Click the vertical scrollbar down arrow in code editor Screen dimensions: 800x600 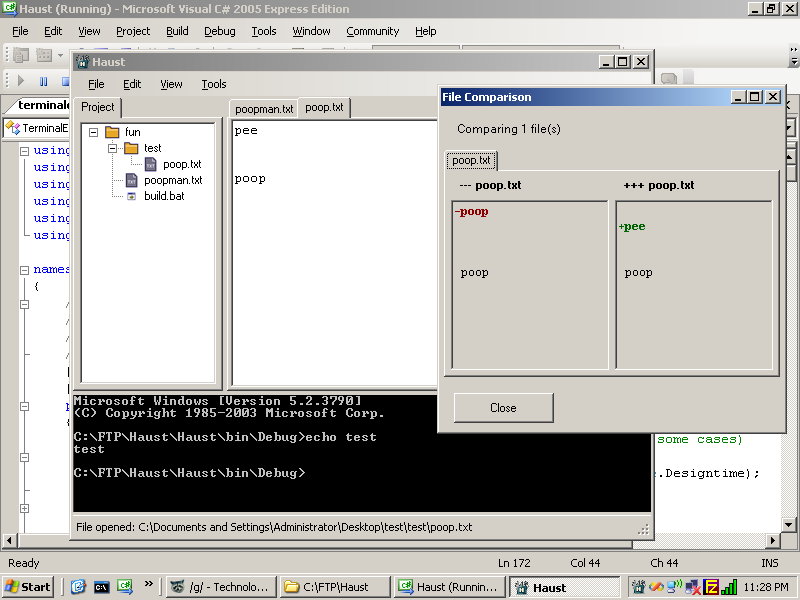[x=788, y=524]
